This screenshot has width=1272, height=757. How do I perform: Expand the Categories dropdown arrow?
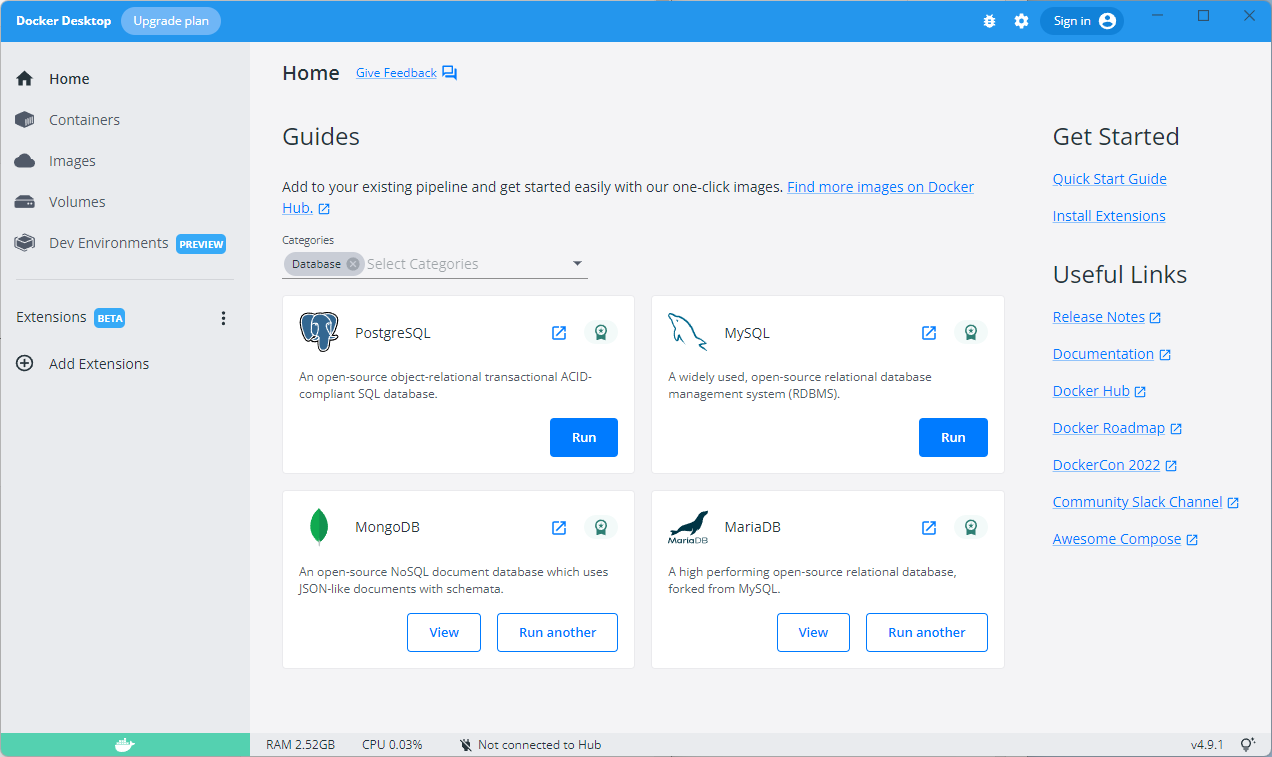[x=577, y=264]
